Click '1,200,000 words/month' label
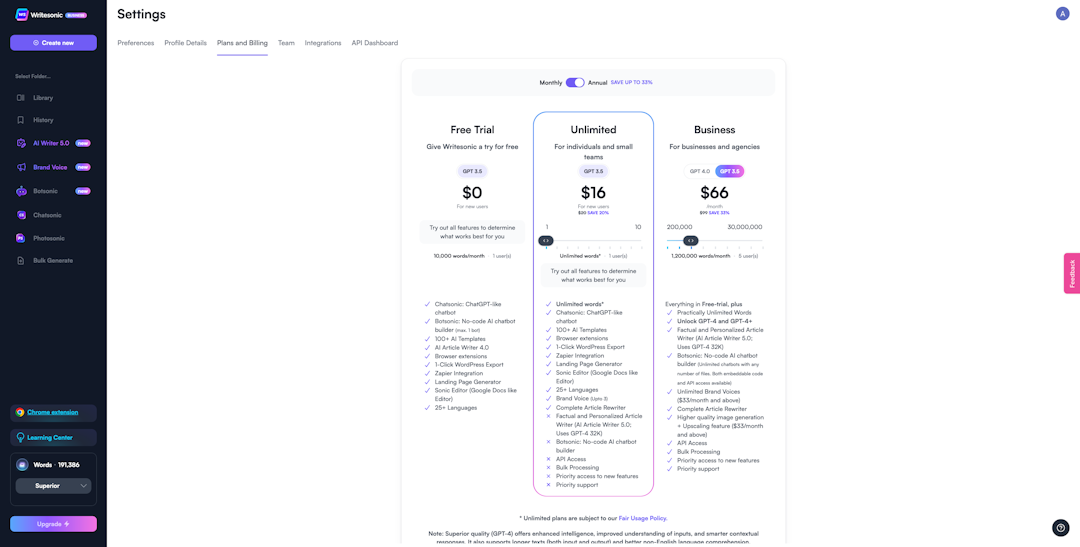The height and width of the screenshot is (547, 1080). tap(701, 256)
